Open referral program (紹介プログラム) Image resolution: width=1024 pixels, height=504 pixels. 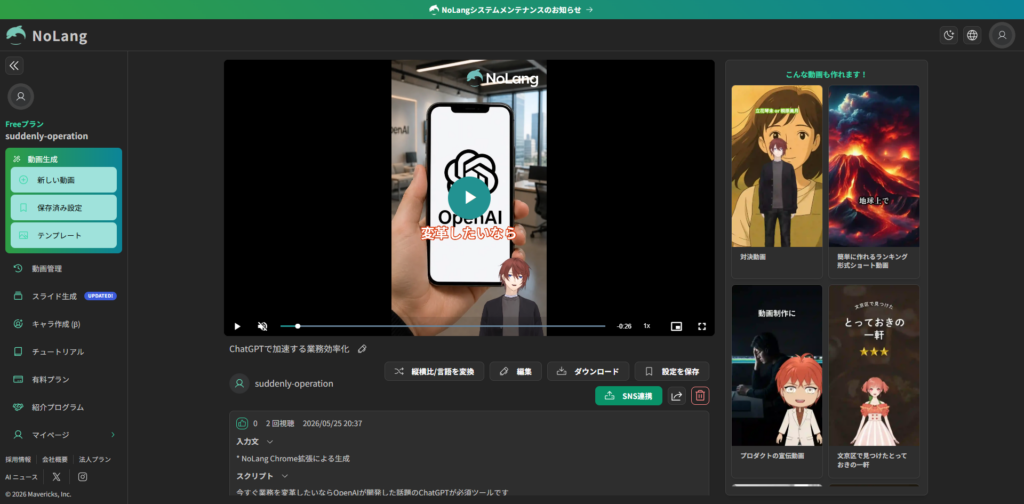click(63, 407)
